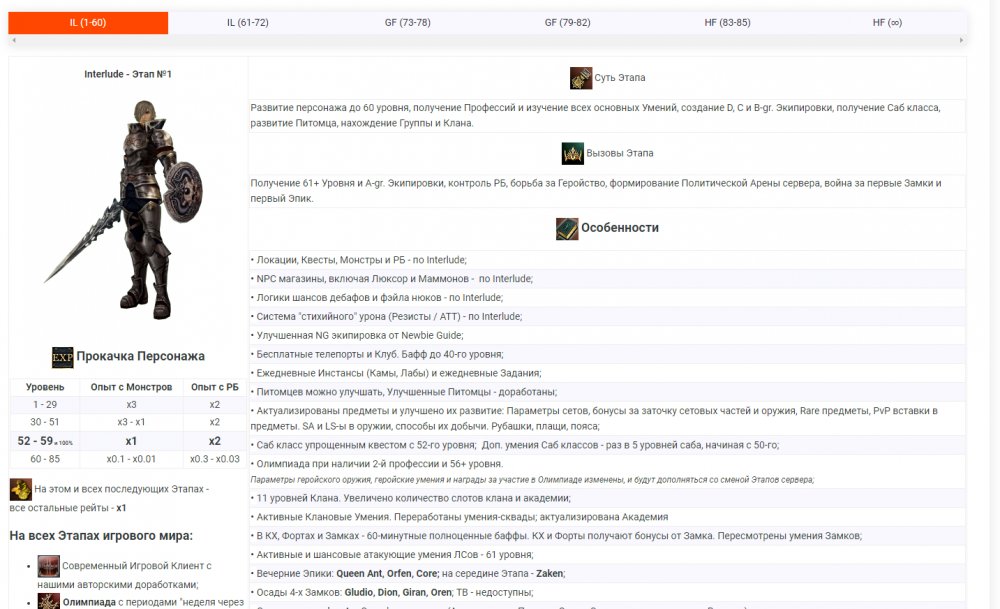
Task: Click the book icon next to Особенности
Action: click(567, 228)
